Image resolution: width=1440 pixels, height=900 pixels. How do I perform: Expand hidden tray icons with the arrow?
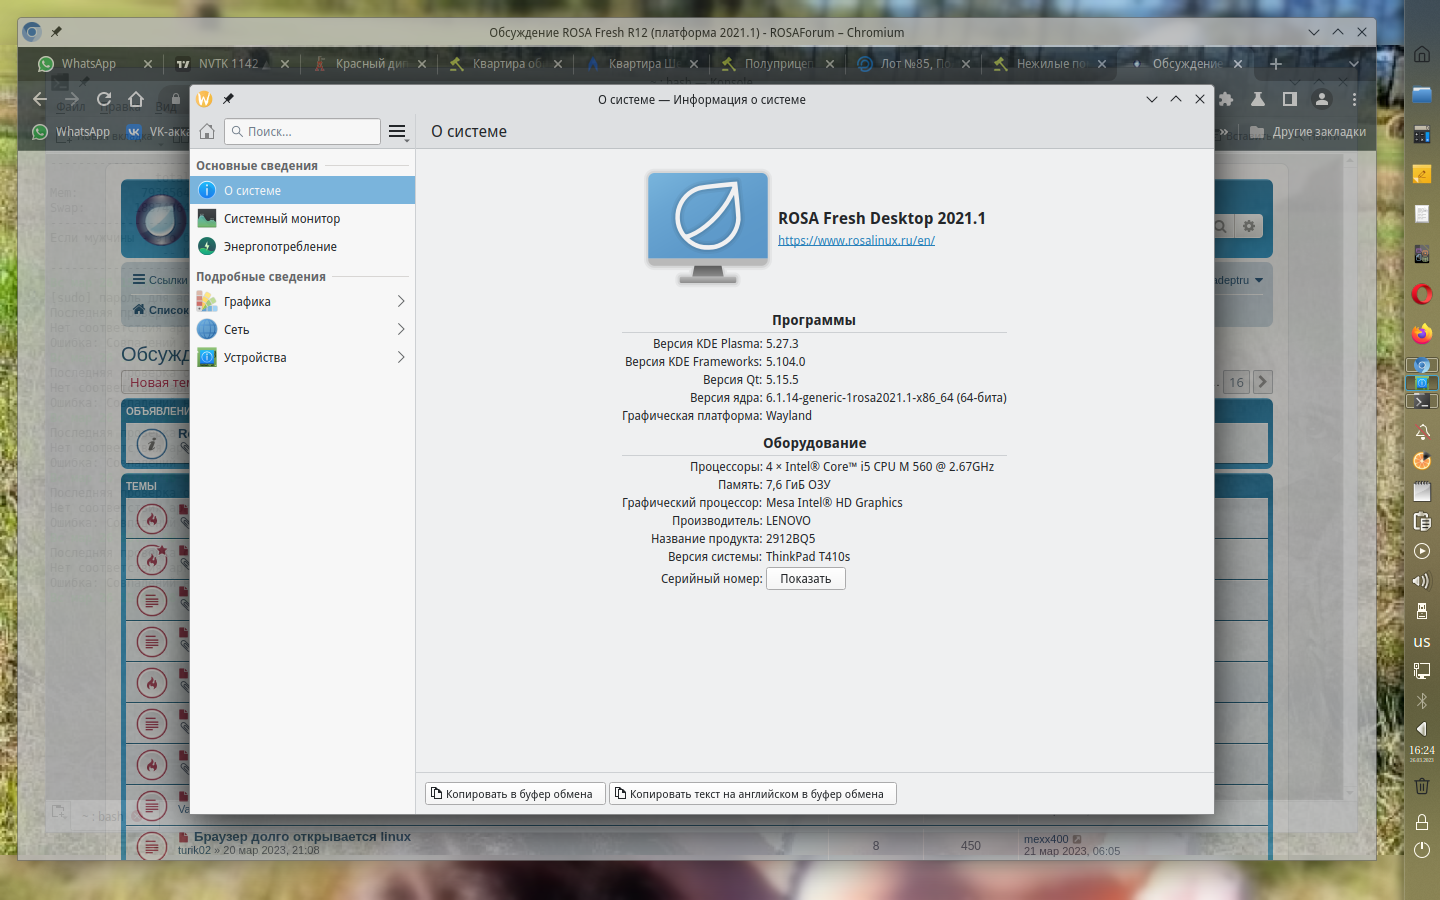tap(1422, 729)
